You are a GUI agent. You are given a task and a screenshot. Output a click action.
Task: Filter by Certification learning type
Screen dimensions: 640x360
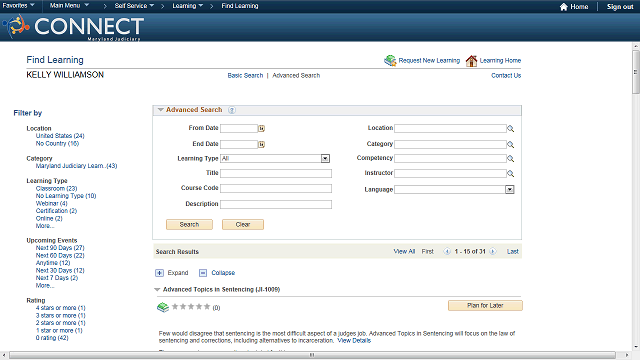tap(56, 211)
